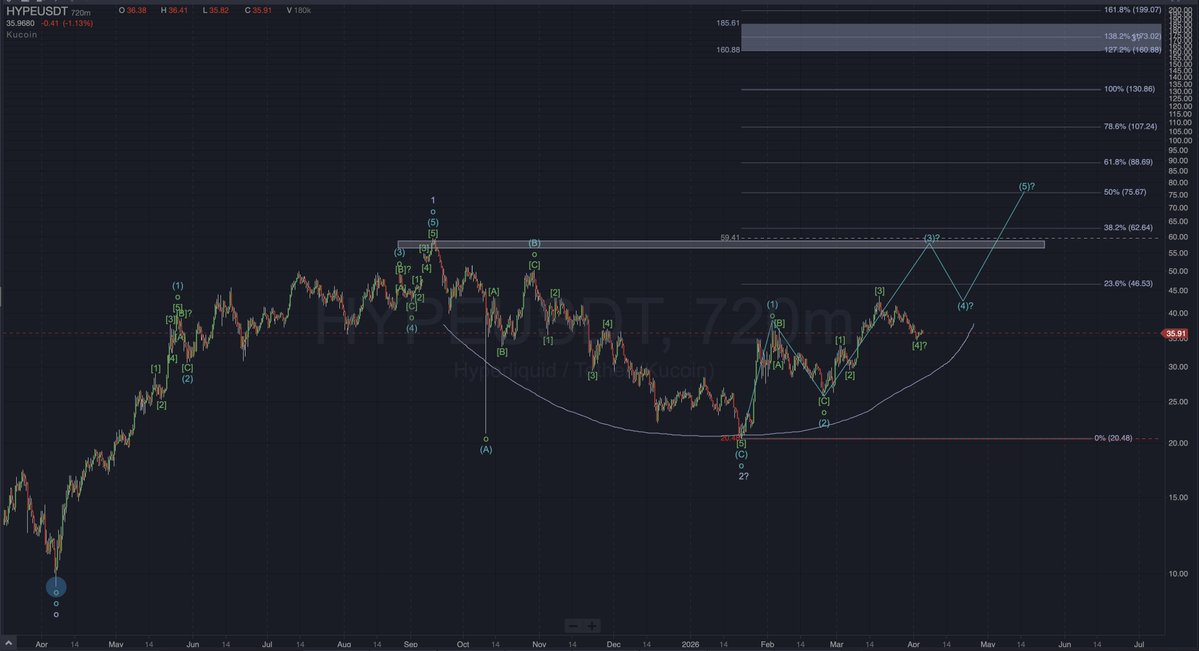Click the -0.41 (-1.13%) price change text

click(67, 24)
